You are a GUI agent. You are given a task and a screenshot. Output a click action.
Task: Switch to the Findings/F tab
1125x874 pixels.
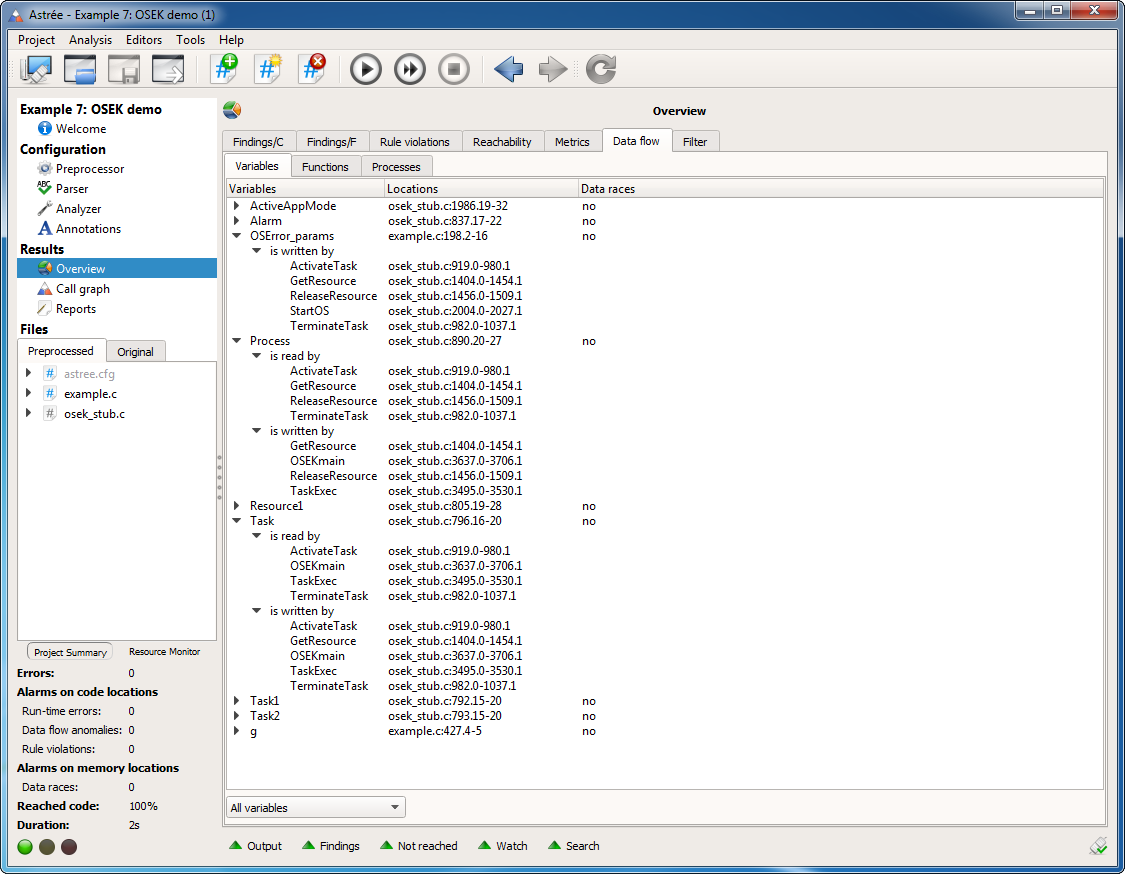tap(331, 142)
